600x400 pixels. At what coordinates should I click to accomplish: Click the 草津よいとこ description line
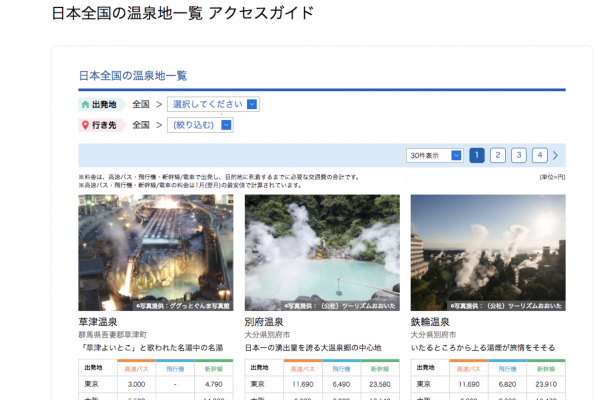tap(151, 348)
